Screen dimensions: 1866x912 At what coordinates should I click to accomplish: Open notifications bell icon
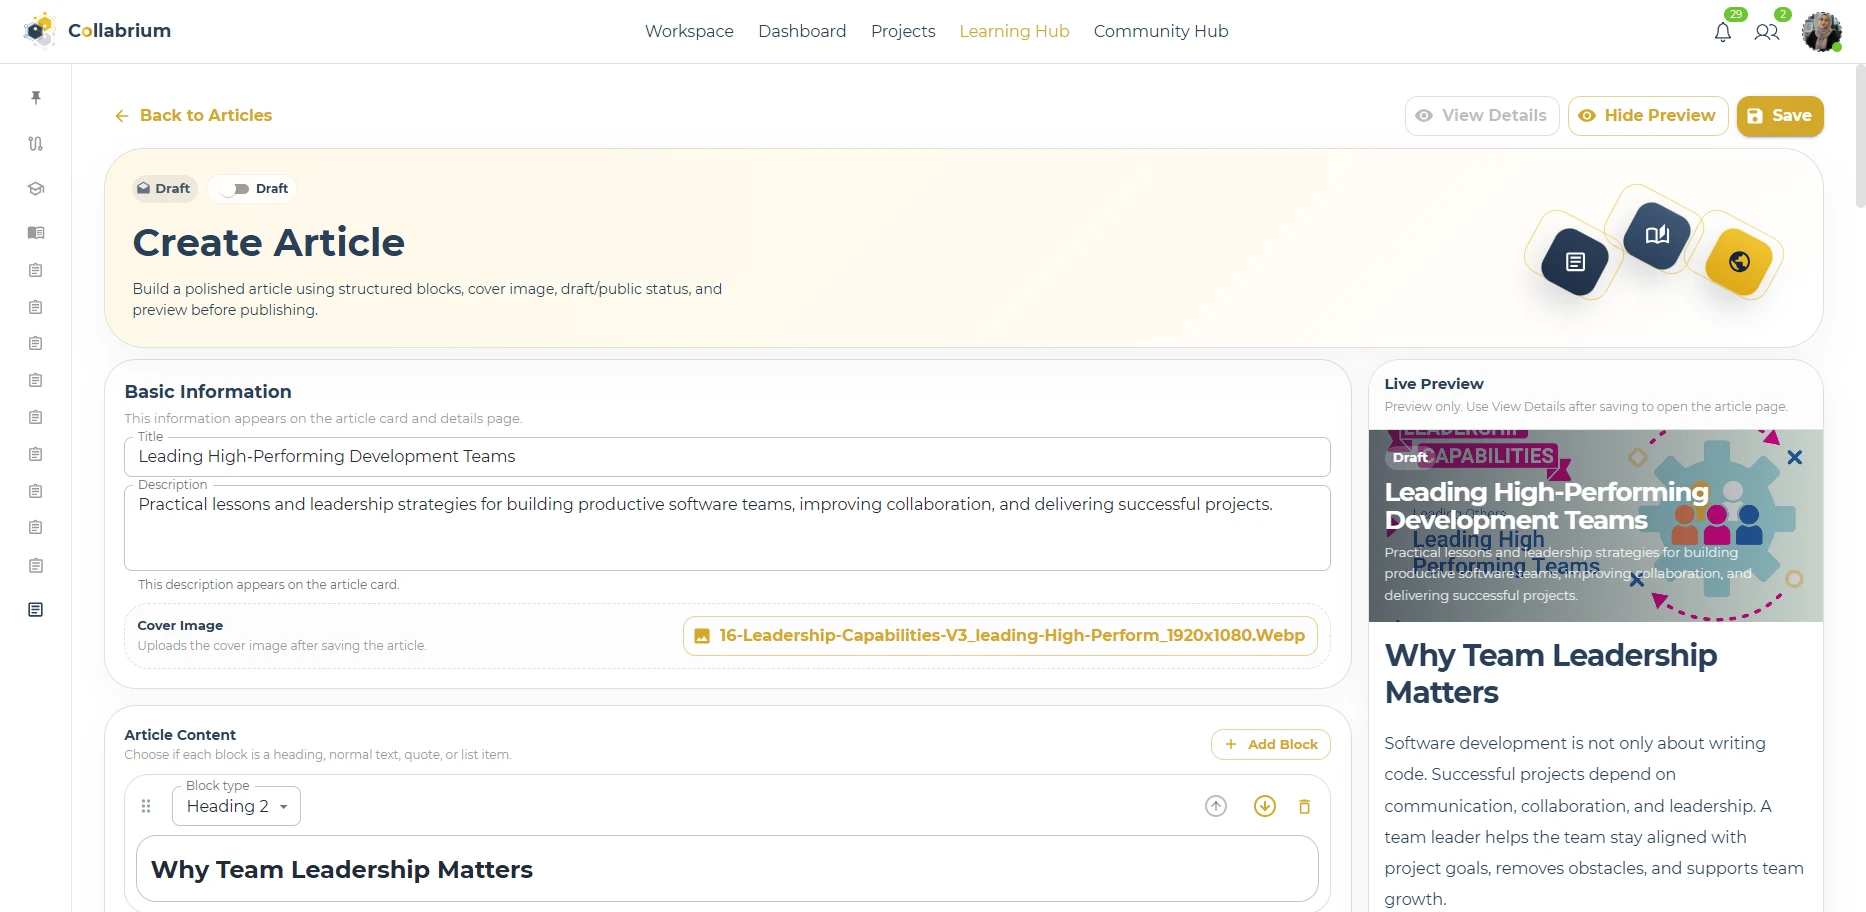1723,32
